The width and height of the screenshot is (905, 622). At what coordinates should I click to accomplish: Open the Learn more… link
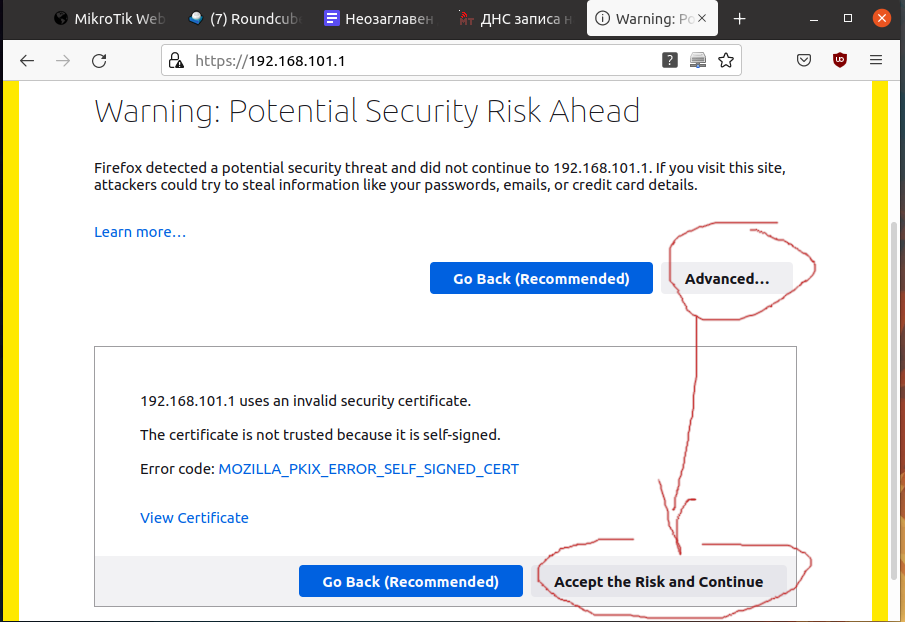(140, 232)
